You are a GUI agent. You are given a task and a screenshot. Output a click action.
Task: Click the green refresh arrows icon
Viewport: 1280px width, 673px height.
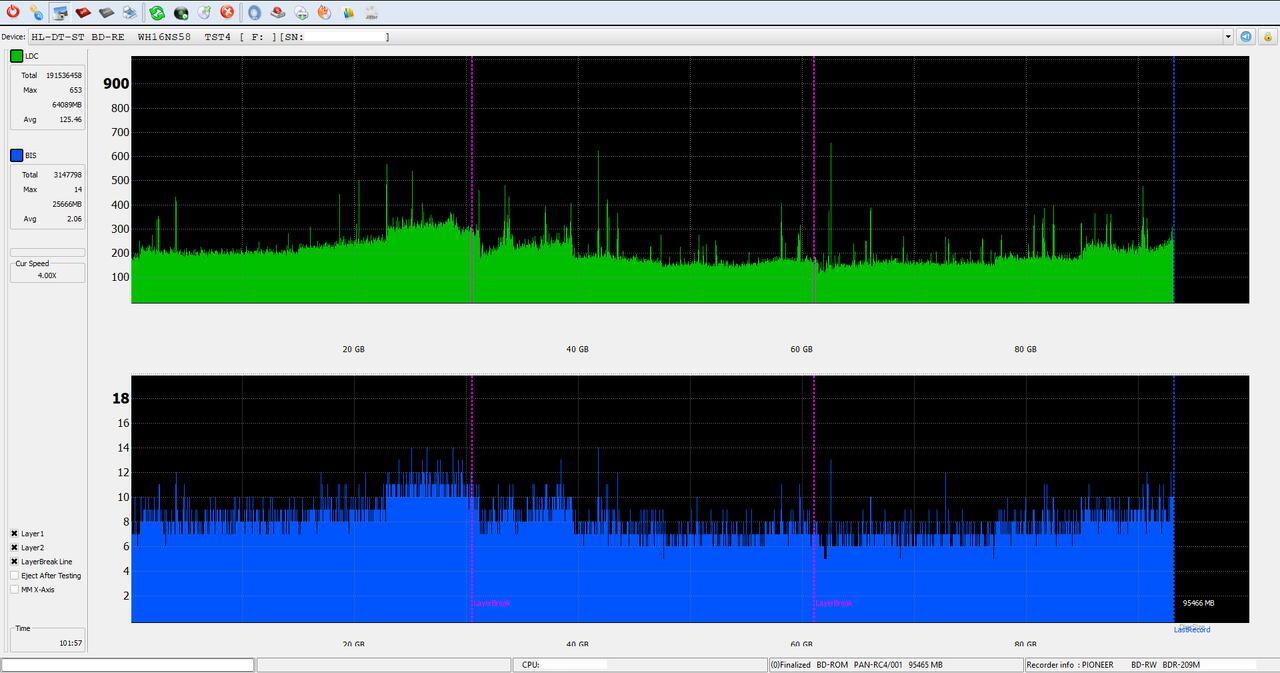pos(157,12)
